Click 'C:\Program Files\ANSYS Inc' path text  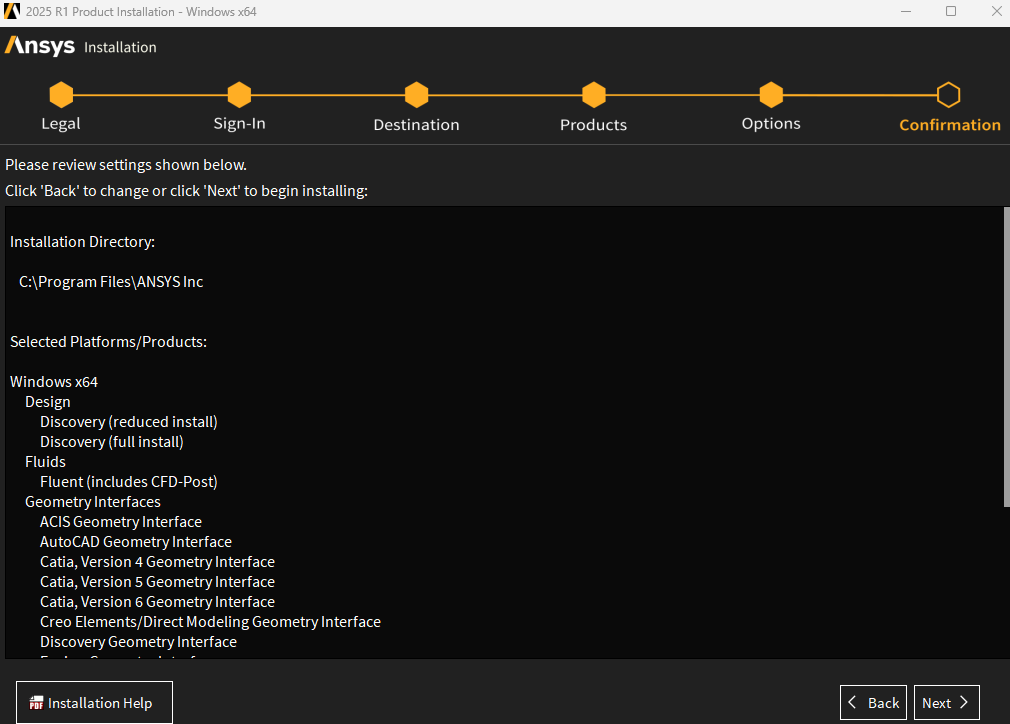(x=111, y=282)
